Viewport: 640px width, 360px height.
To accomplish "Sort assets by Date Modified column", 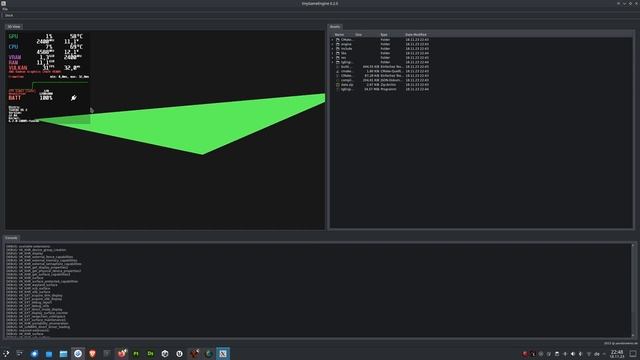I will click(x=416, y=35).
